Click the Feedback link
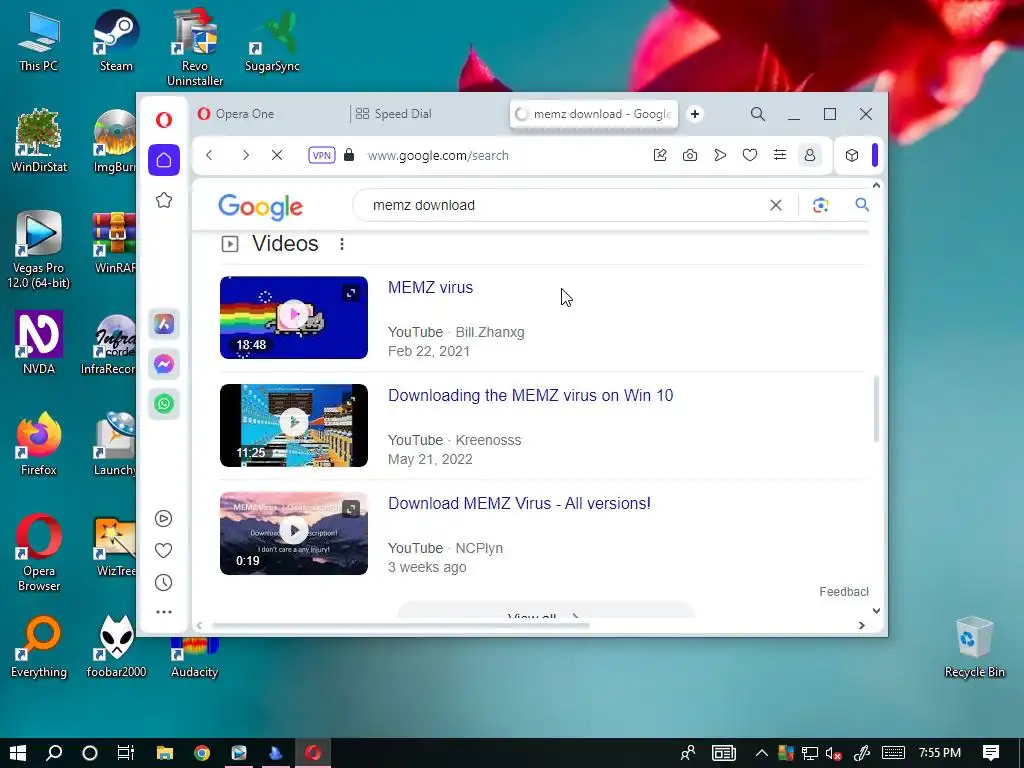Screen dimensions: 1024x768 (844, 592)
